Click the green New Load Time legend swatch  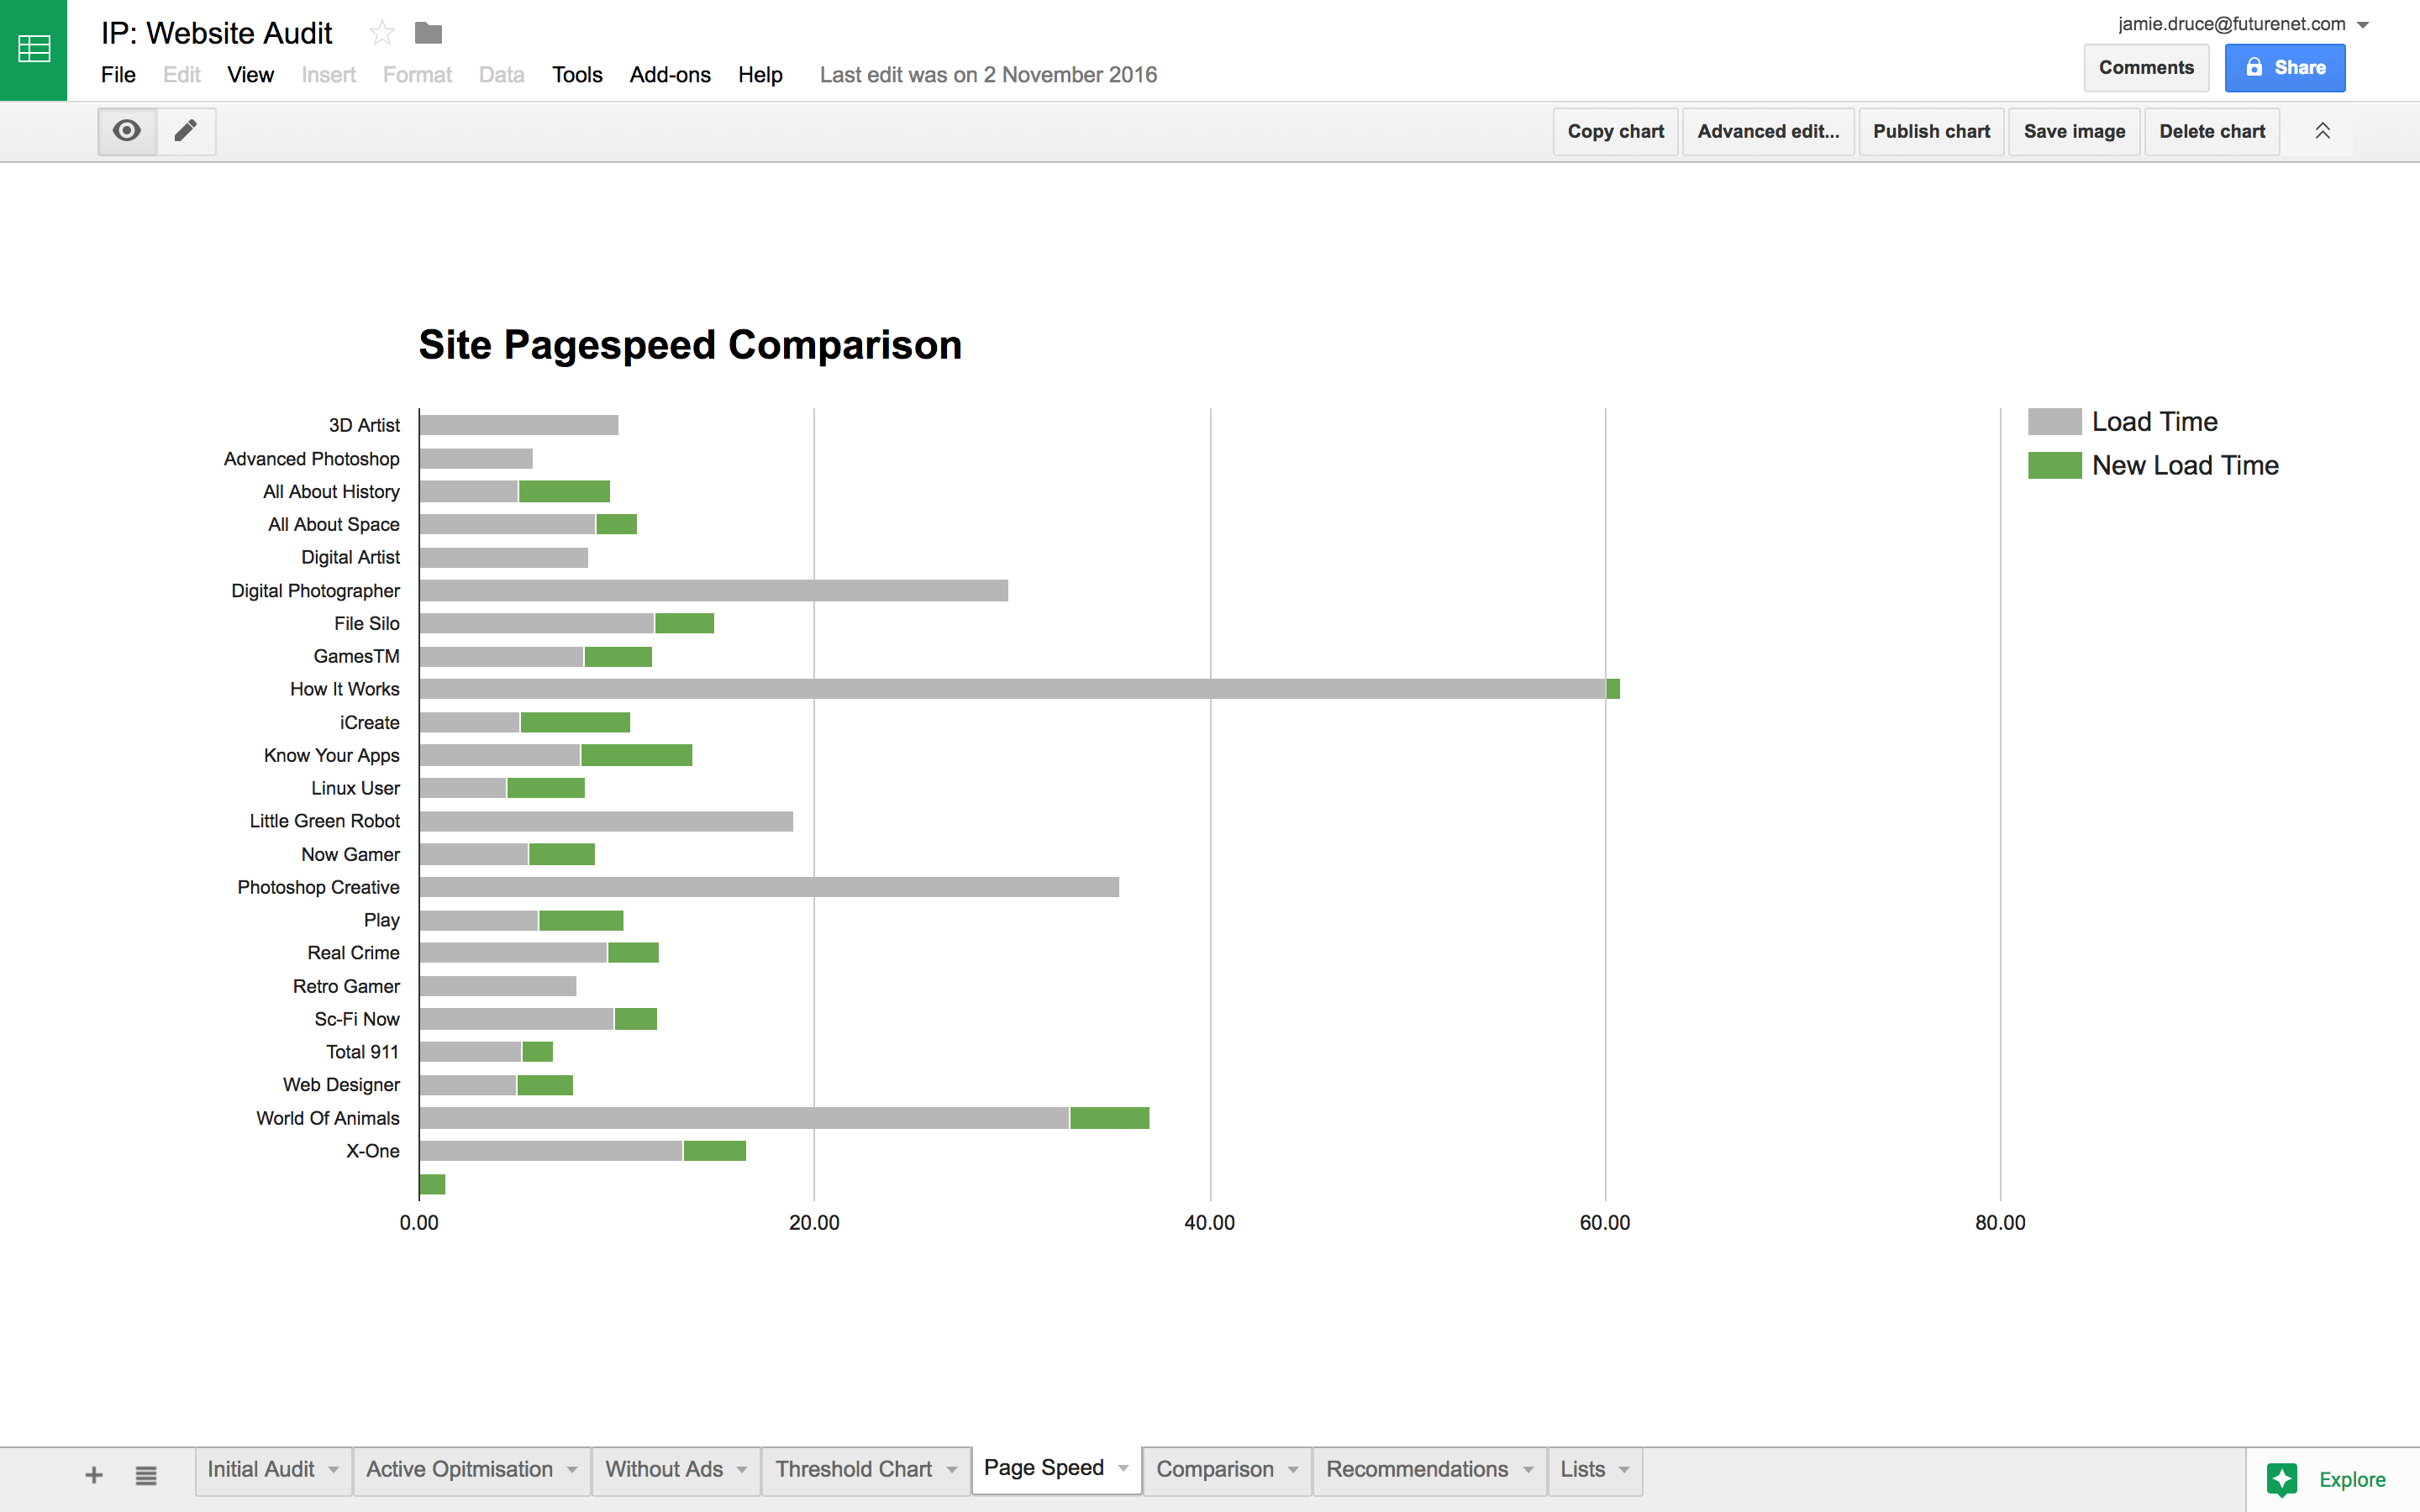[x=2054, y=466]
